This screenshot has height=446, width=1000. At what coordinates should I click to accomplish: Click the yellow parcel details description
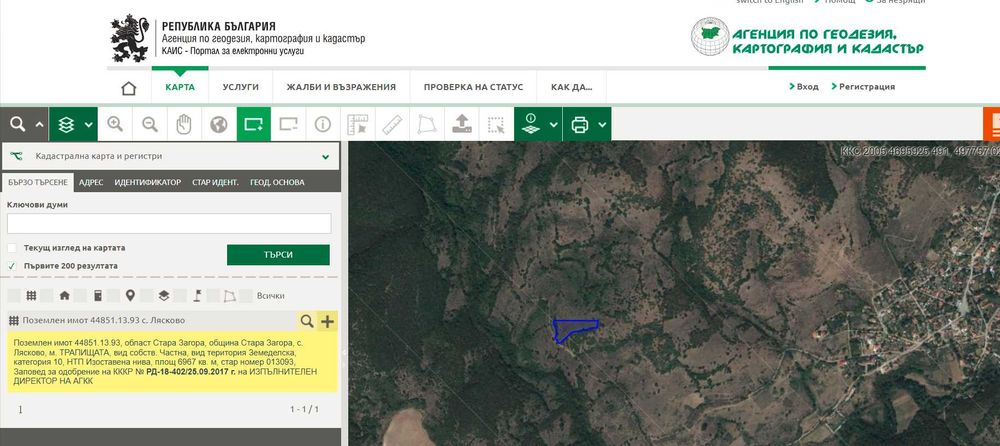(172, 362)
